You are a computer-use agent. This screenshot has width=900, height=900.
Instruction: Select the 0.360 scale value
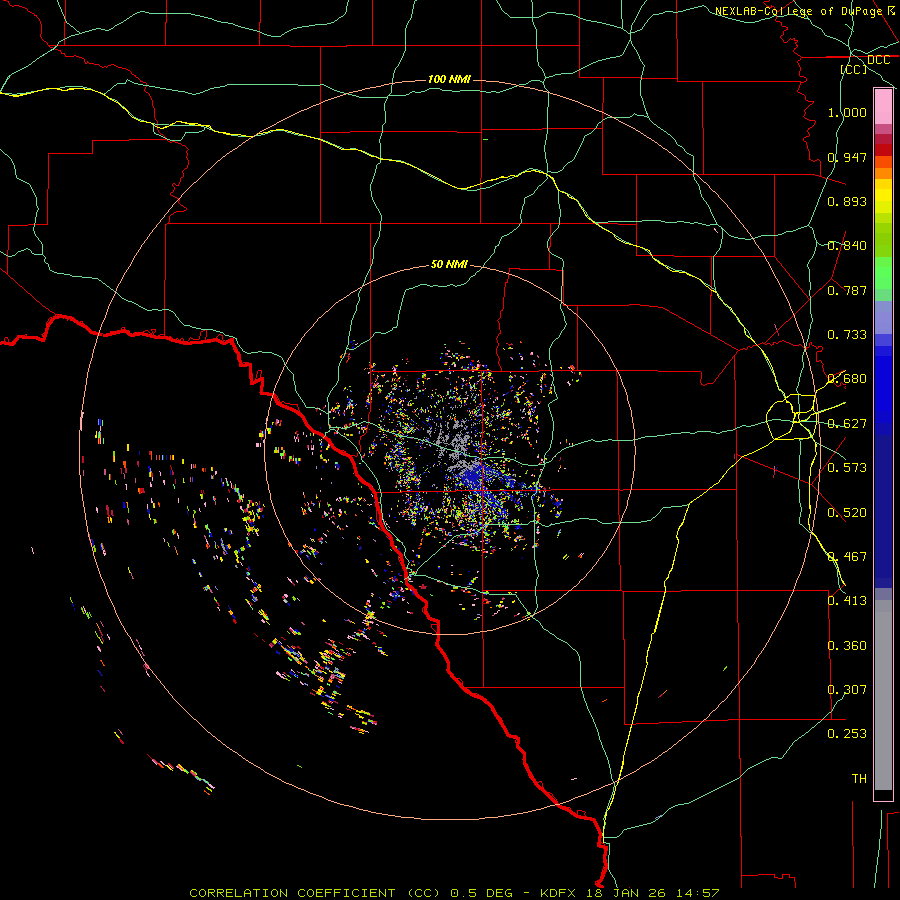point(847,646)
